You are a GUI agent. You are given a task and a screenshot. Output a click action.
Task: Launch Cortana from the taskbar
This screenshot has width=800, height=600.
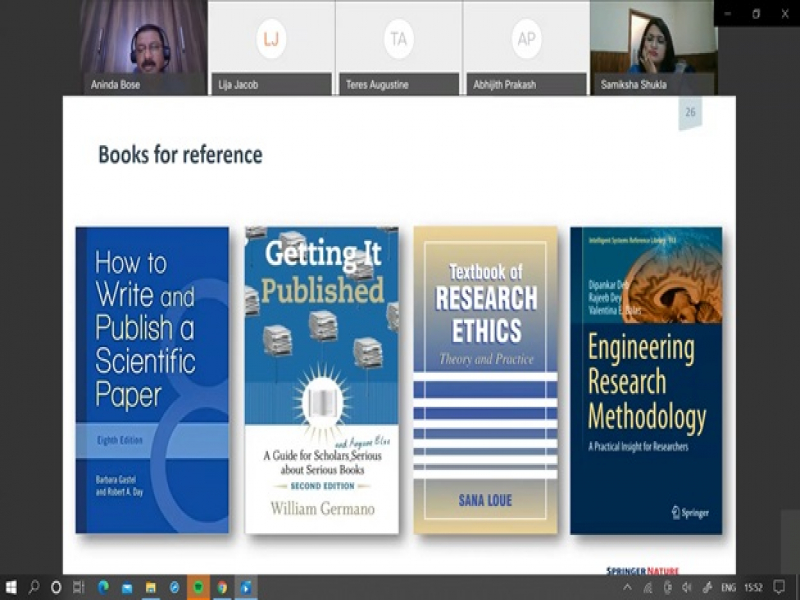pos(56,587)
